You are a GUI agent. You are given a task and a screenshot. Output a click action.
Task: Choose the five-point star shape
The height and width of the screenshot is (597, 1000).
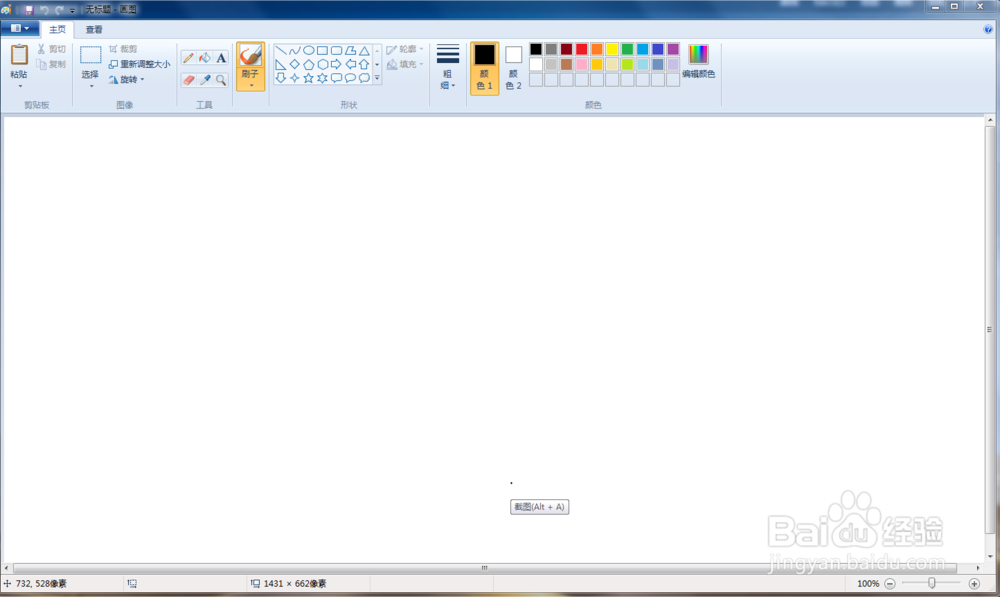point(309,78)
